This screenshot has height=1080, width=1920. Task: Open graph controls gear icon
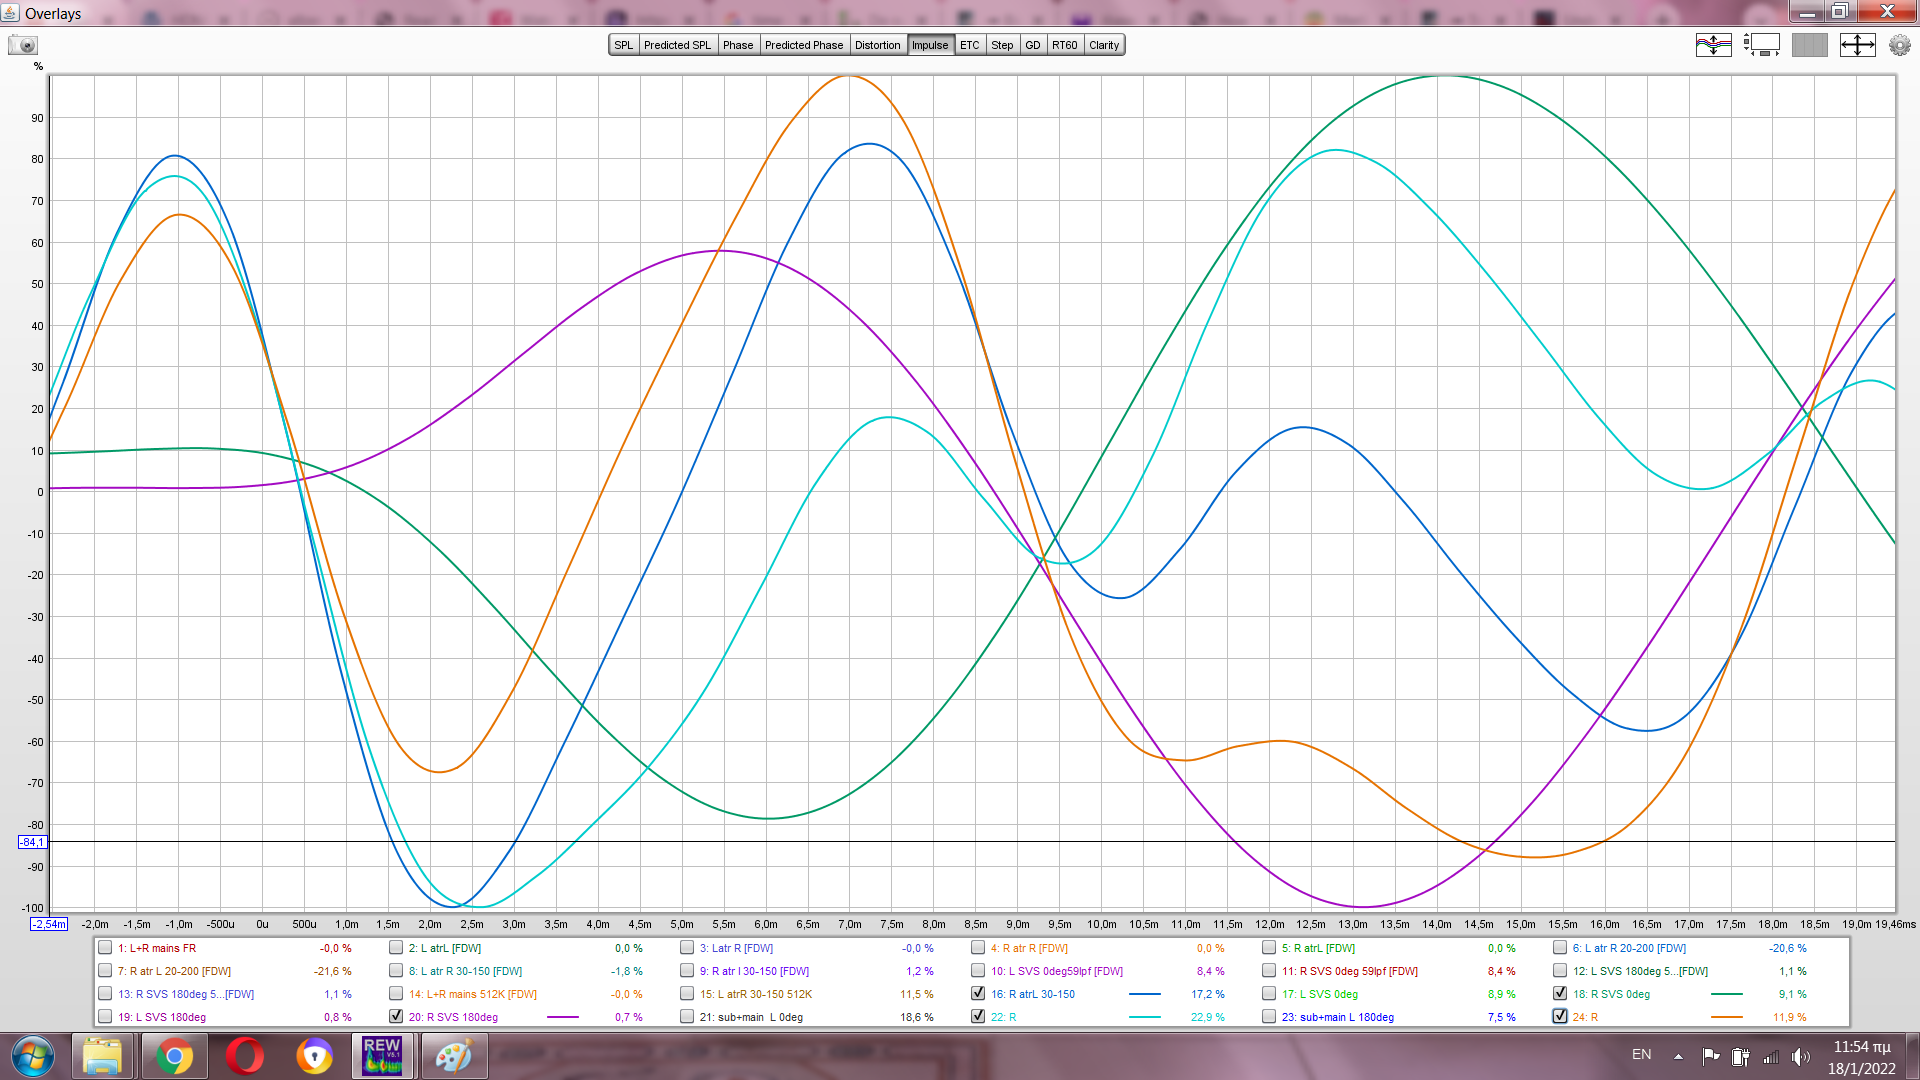(1899, 45)
